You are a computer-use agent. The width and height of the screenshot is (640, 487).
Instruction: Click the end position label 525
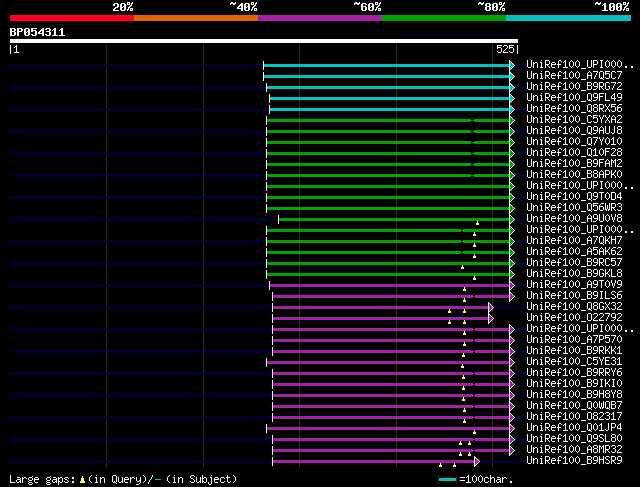point(505,49)
